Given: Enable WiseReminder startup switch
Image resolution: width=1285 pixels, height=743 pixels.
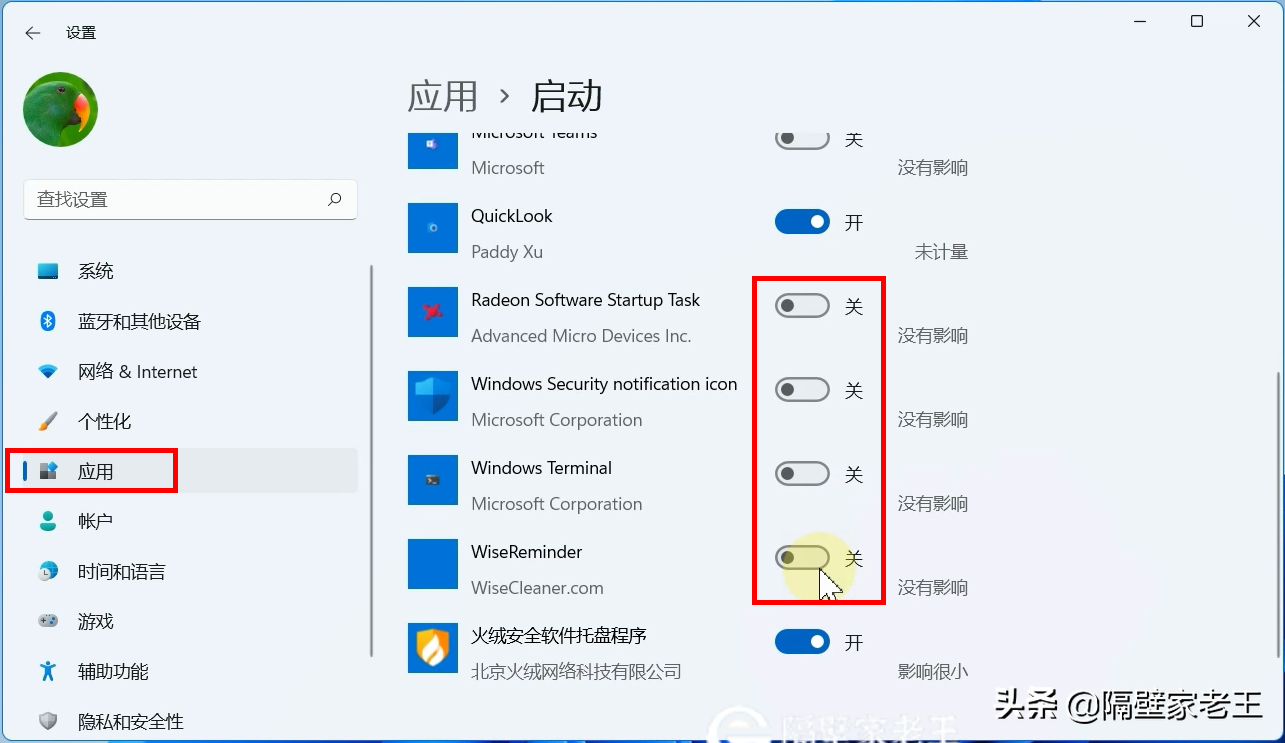Looking at the screenshot, I should (802, 558).
